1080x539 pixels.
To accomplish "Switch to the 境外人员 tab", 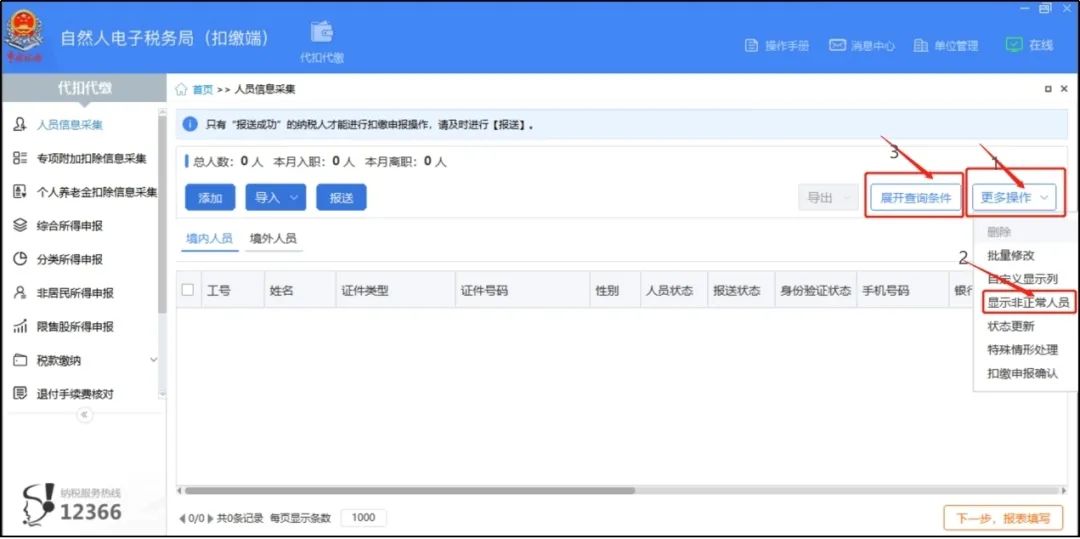I will click(x=272, y=239).
